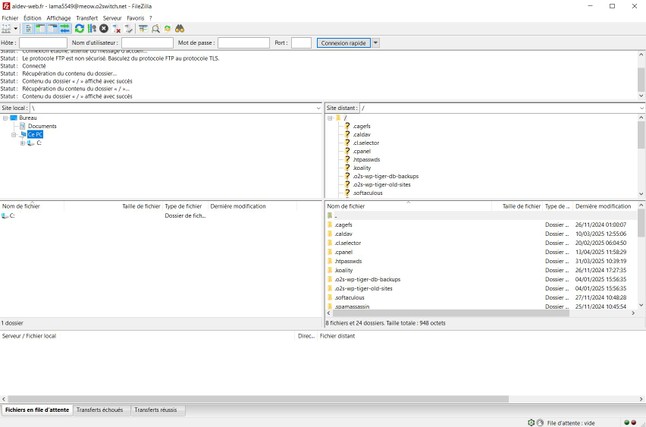This screenshot has height=427, width=646.
Task: Select .softaculous folder in remote tree
Action: [x=367, y=193]
